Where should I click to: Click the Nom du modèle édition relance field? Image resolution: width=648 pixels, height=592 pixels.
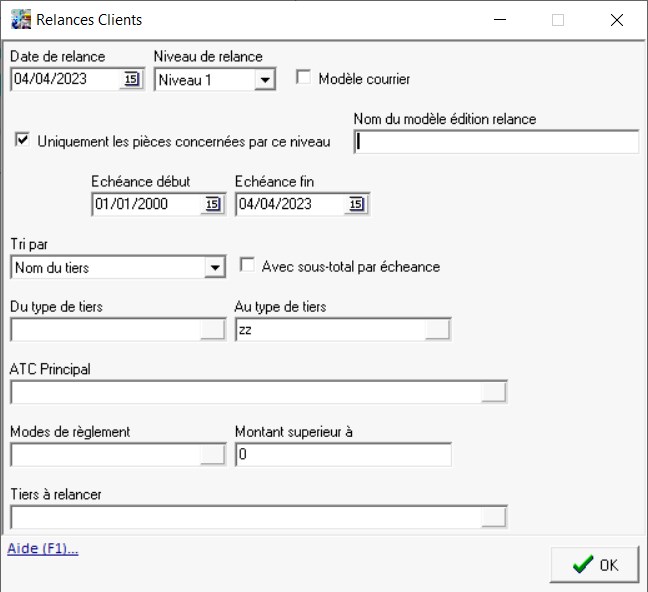(x=496, y=142)
